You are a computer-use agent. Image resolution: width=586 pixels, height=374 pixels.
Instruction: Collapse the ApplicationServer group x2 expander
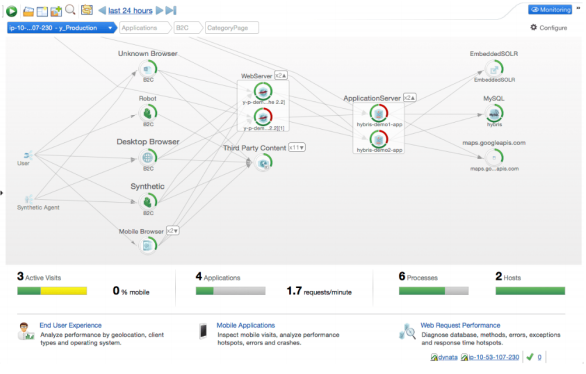coord(410,98)
